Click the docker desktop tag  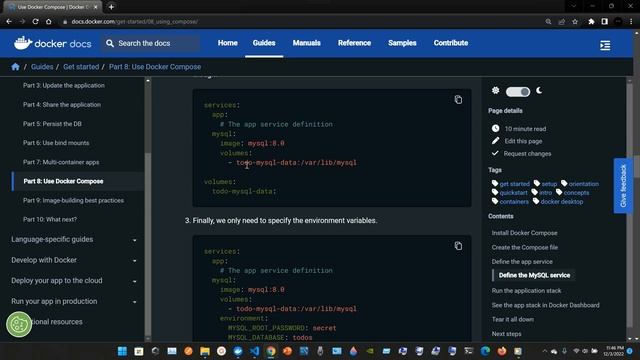pyautogui.click(x=562, y=202)
